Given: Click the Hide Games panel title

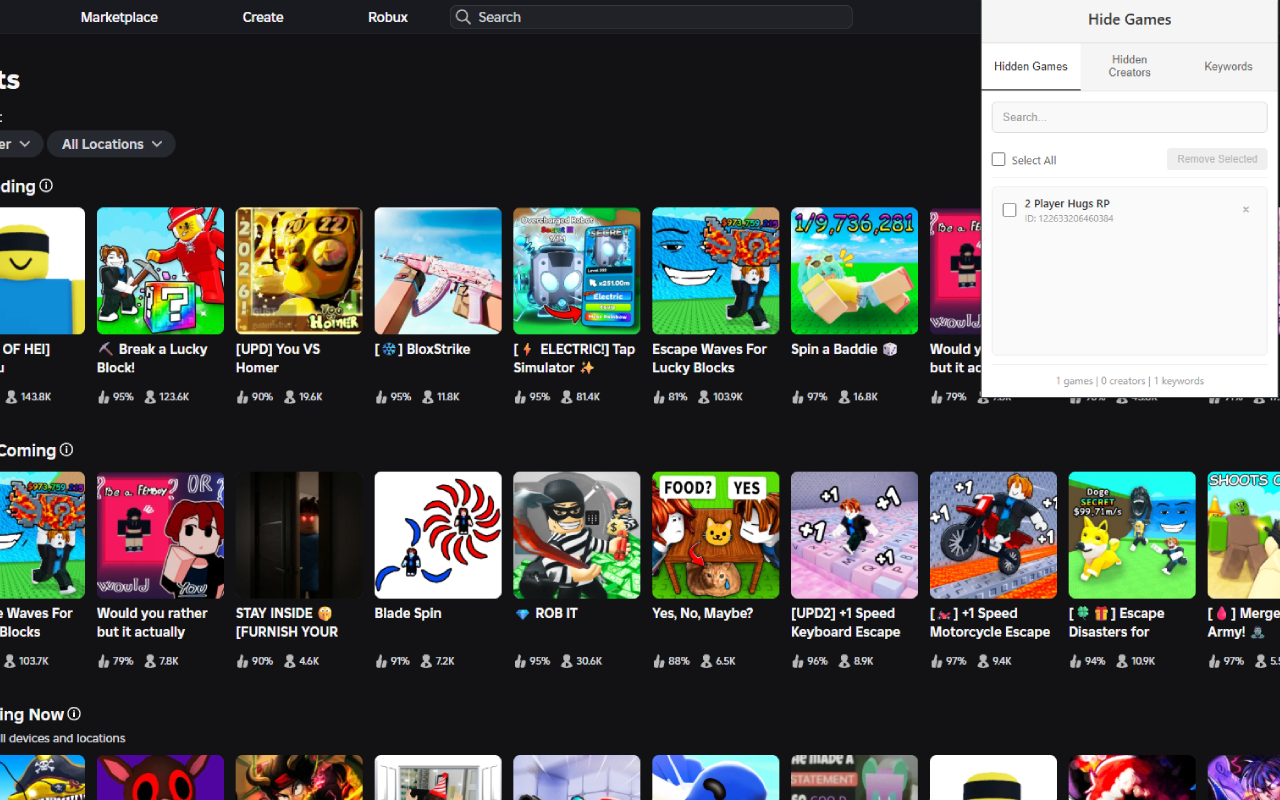Looking at the screenshot, I should point(1129,19).
